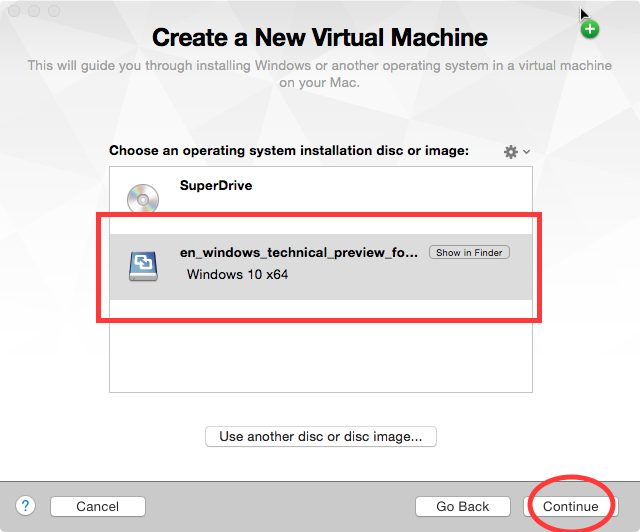This screenshot has width=640, height=532.
Task: Click Show in Finder for Windows image
Action: 469,252
